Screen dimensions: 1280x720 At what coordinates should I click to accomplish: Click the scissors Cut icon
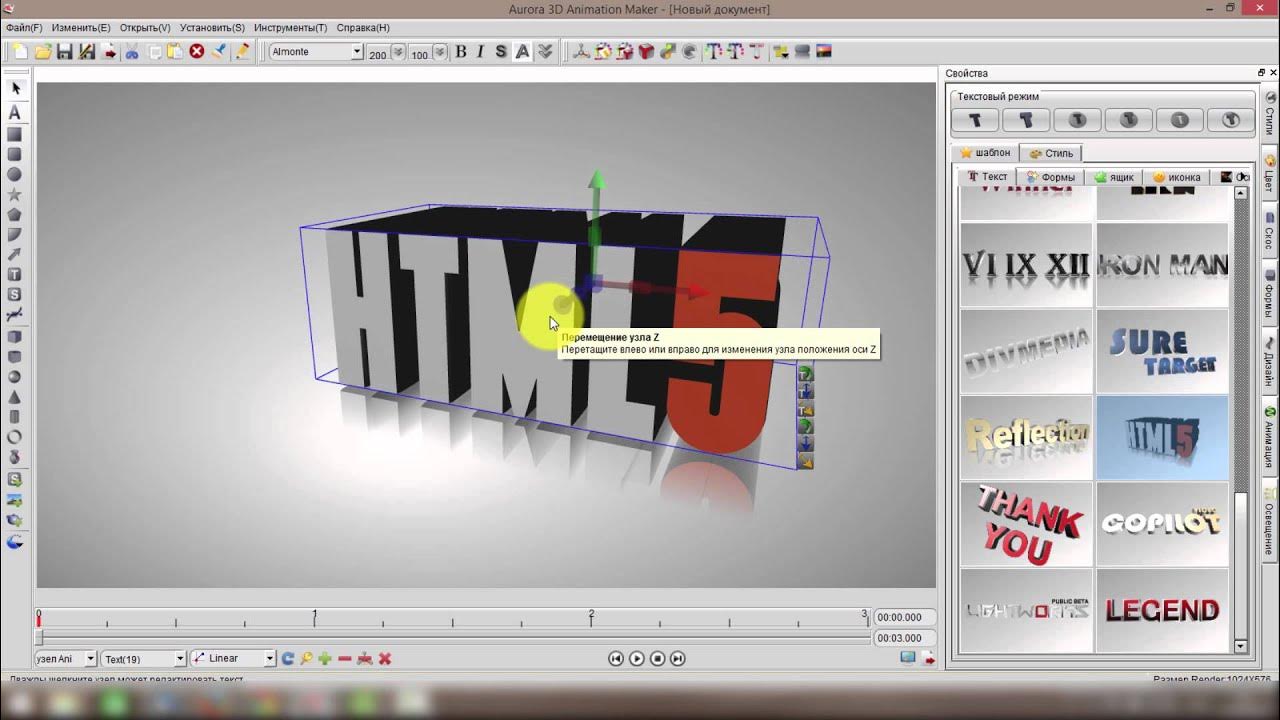(x=132, y=52)
